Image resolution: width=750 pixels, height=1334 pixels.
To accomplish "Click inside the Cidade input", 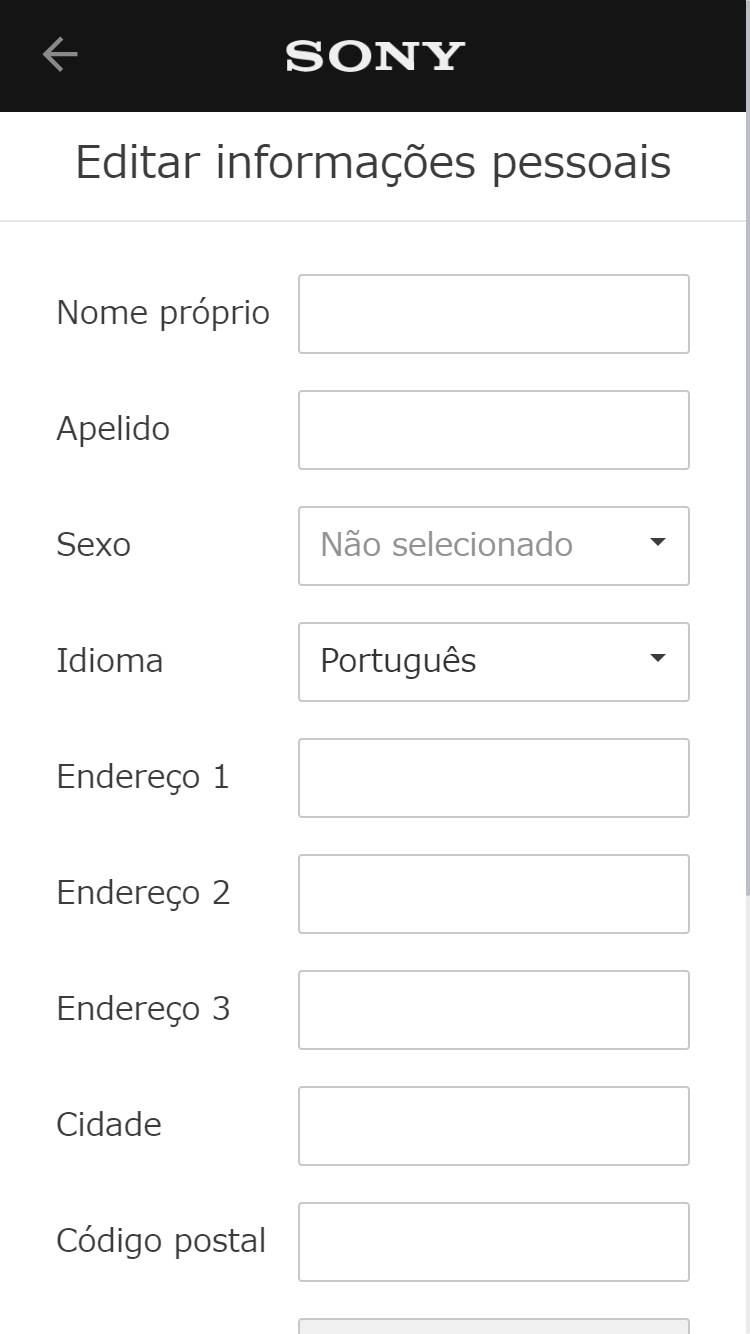I will (x=493, y=1125).
